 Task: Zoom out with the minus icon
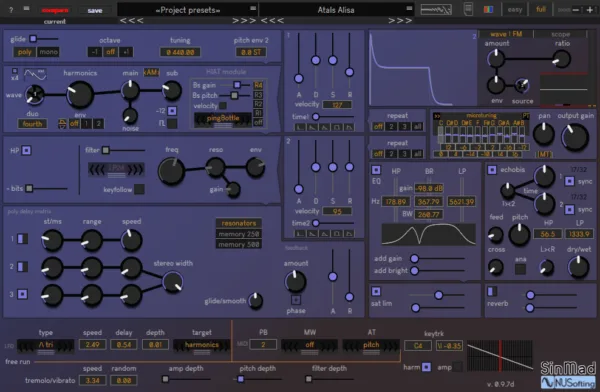(x=576, y=10)
